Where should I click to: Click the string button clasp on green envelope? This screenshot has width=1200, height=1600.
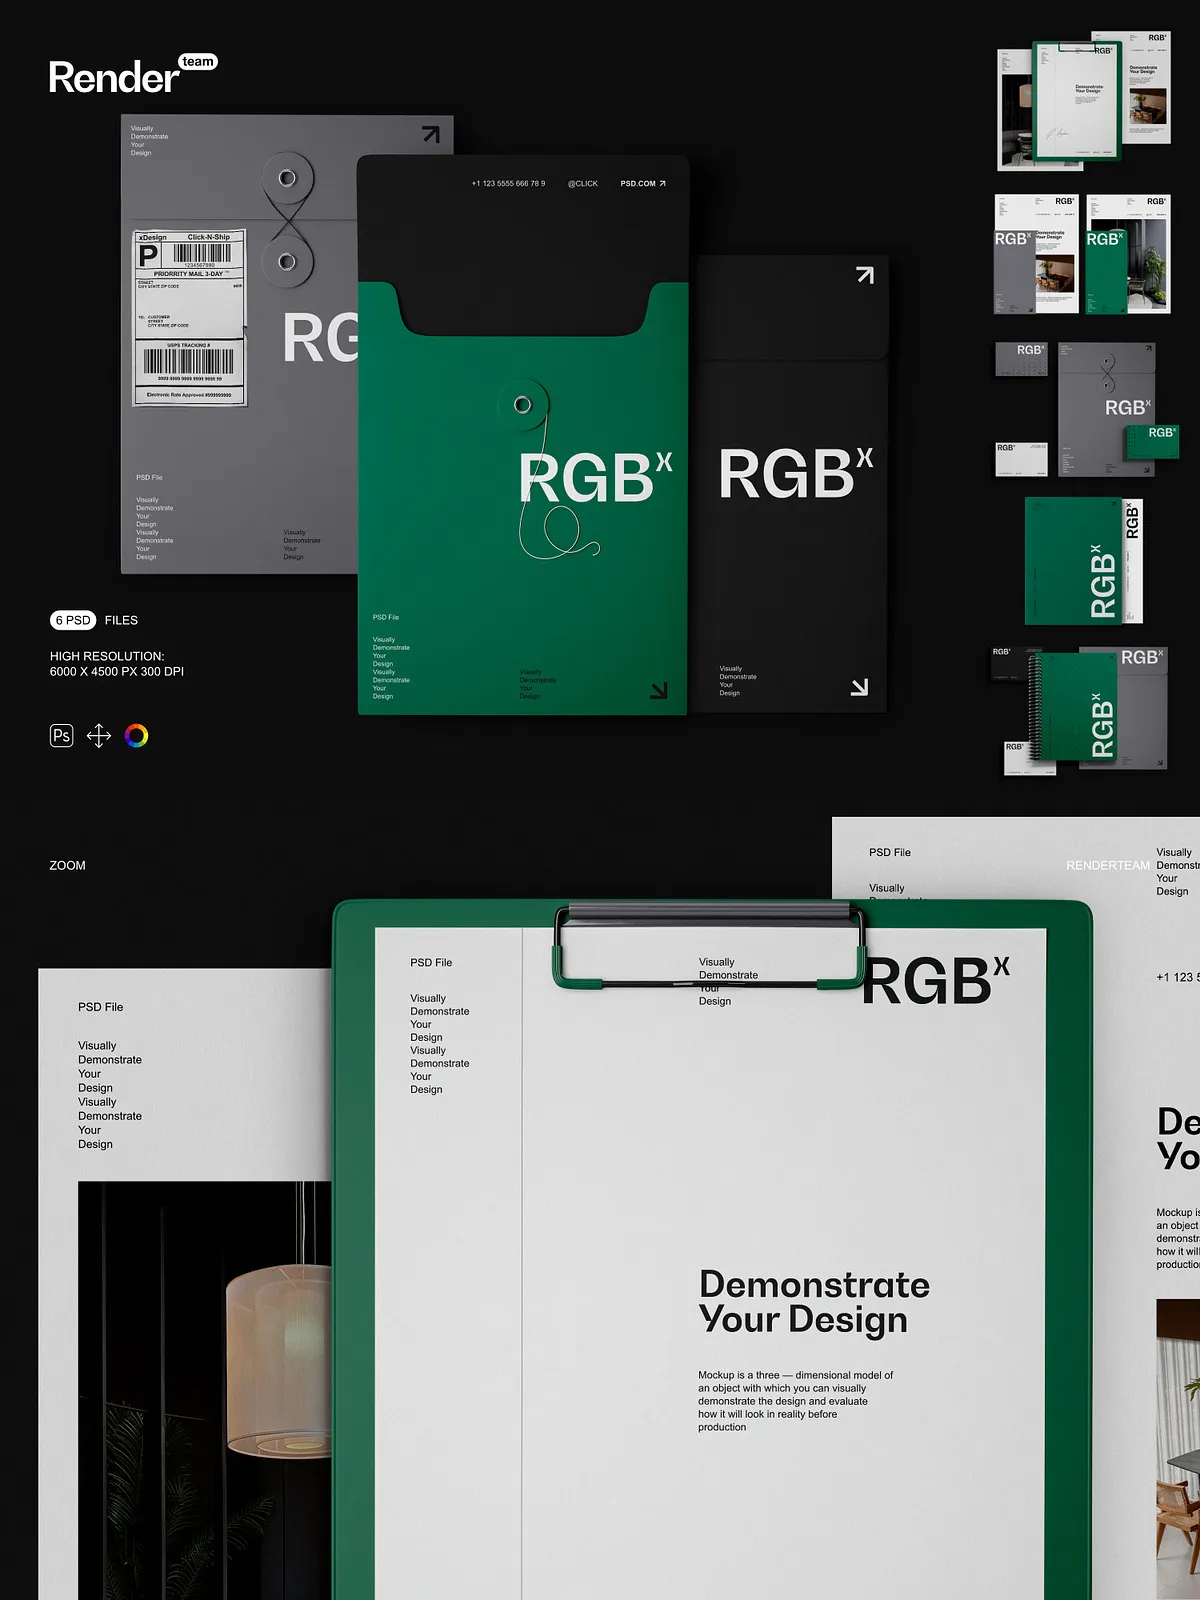522,404
